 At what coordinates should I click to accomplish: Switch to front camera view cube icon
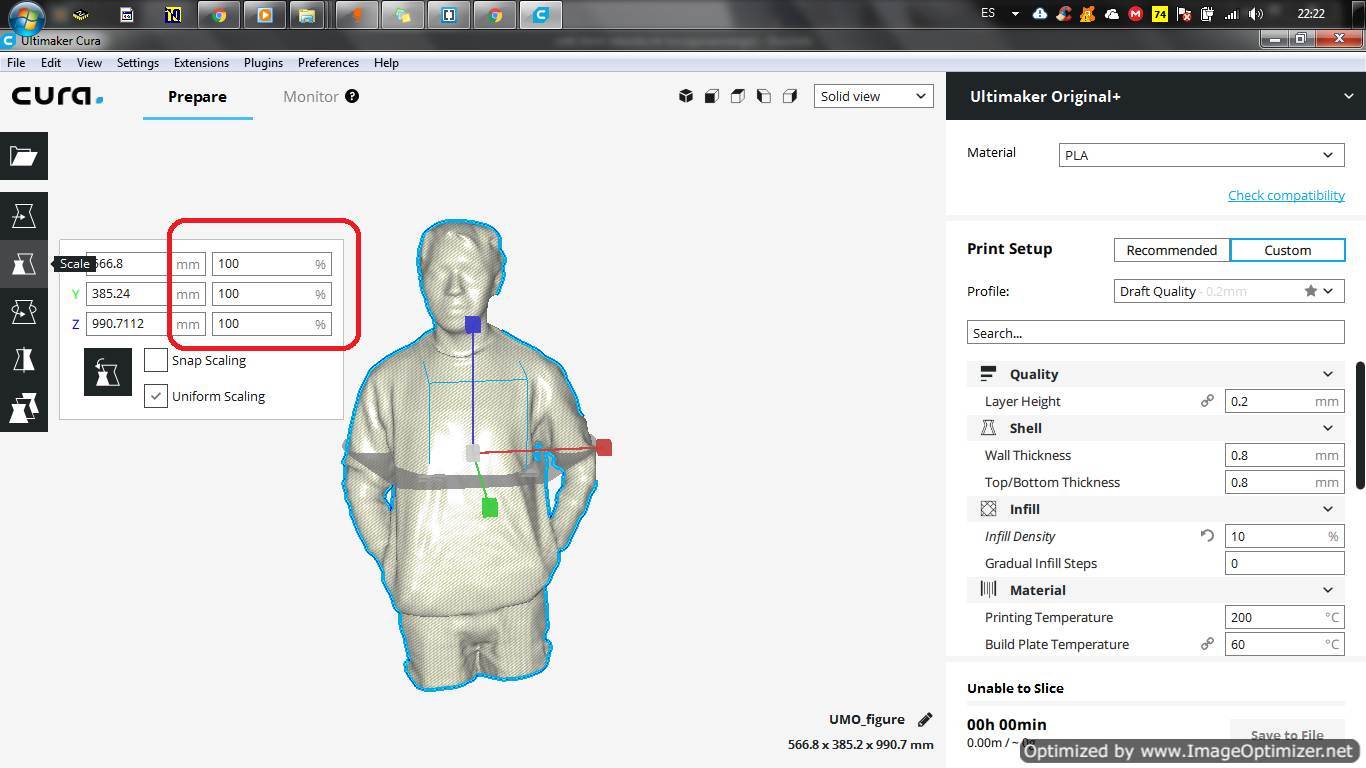pos(712,96)
